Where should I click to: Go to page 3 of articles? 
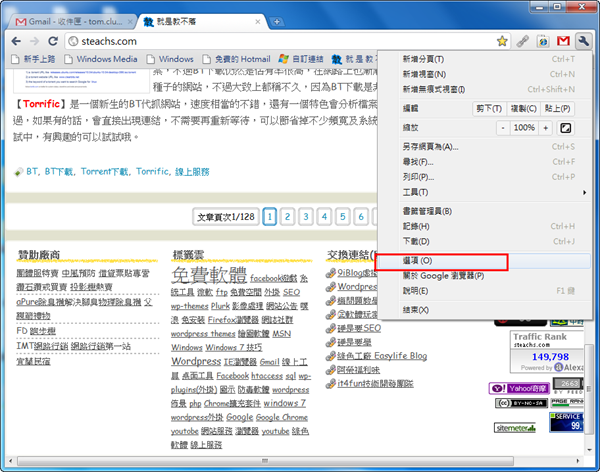click(x=306, y=217)
